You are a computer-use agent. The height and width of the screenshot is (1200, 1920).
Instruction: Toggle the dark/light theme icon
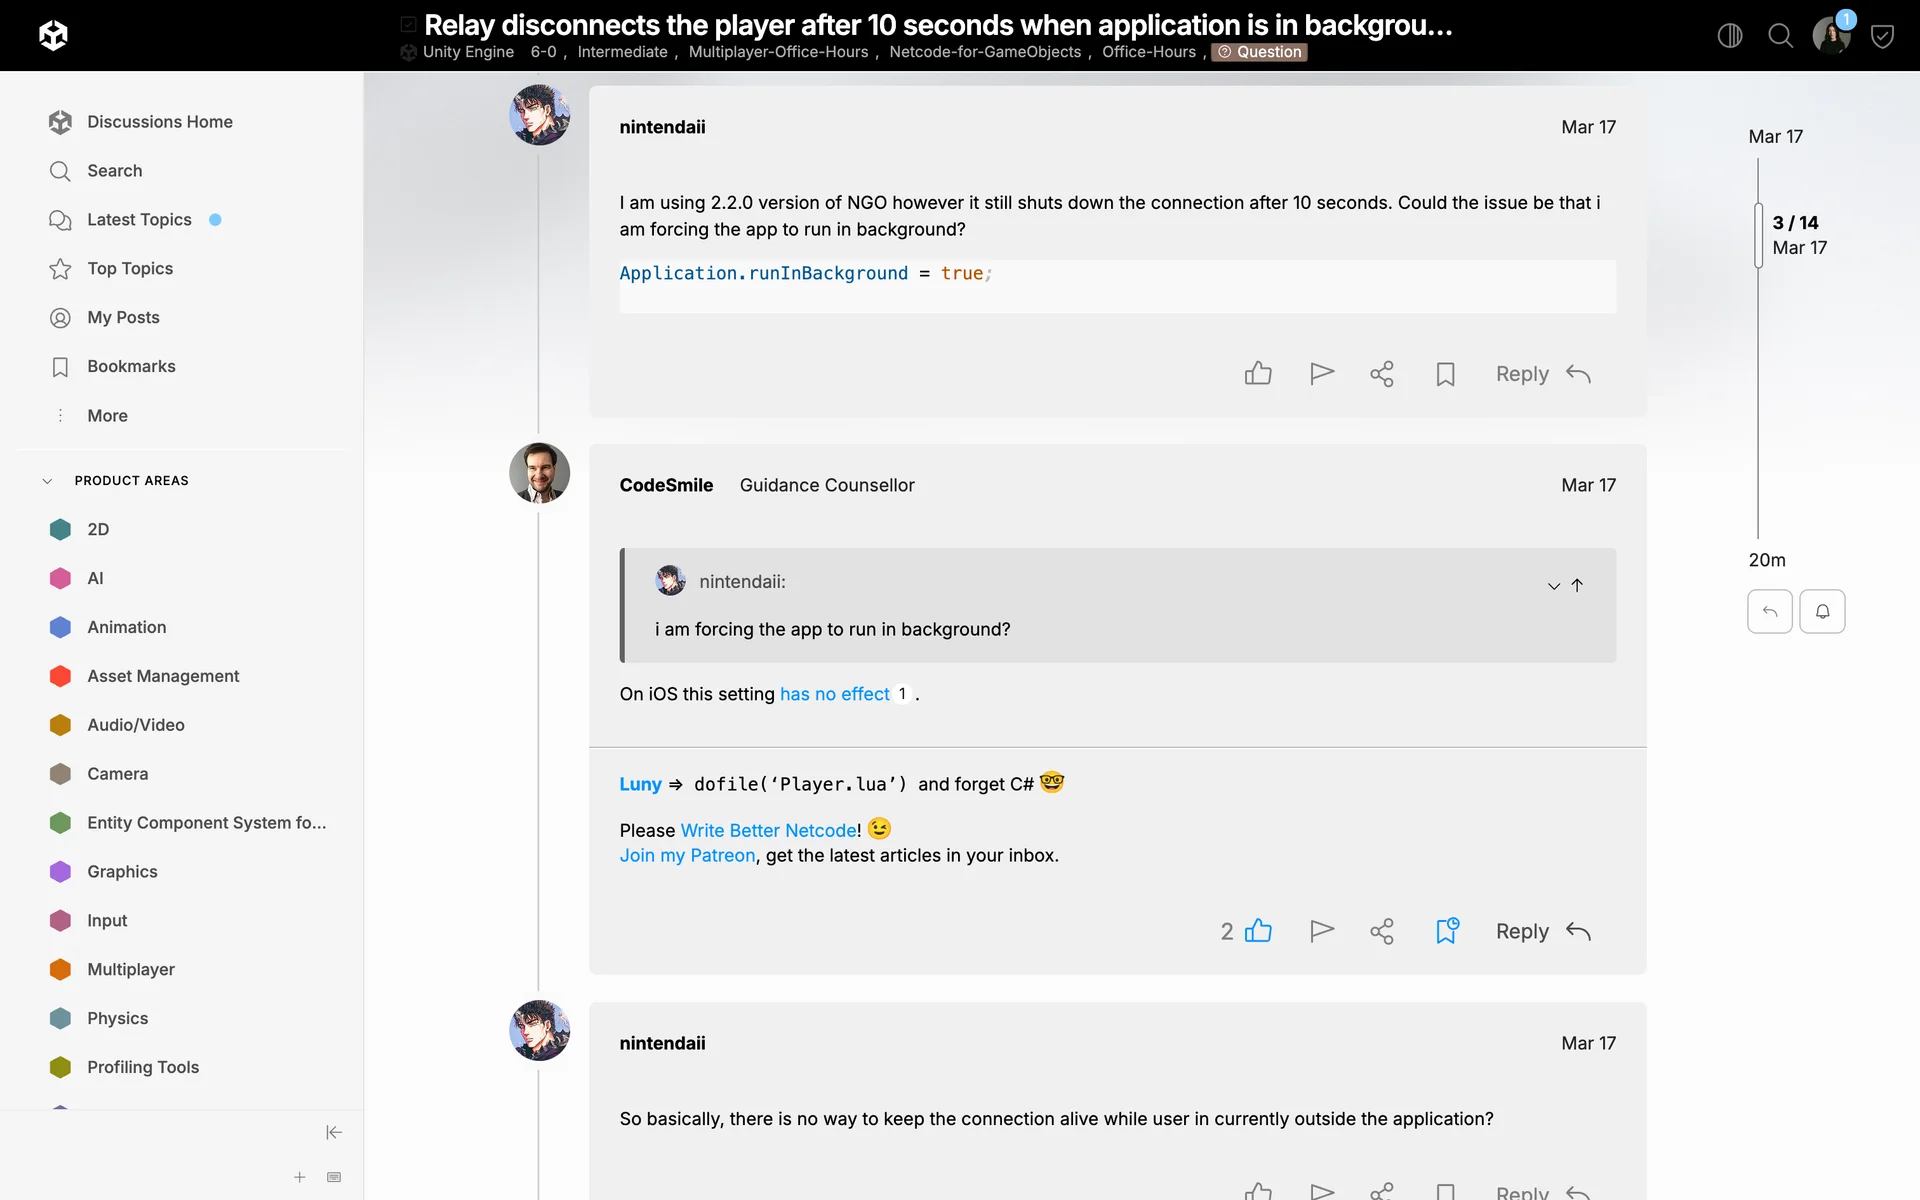[1729, 36]
